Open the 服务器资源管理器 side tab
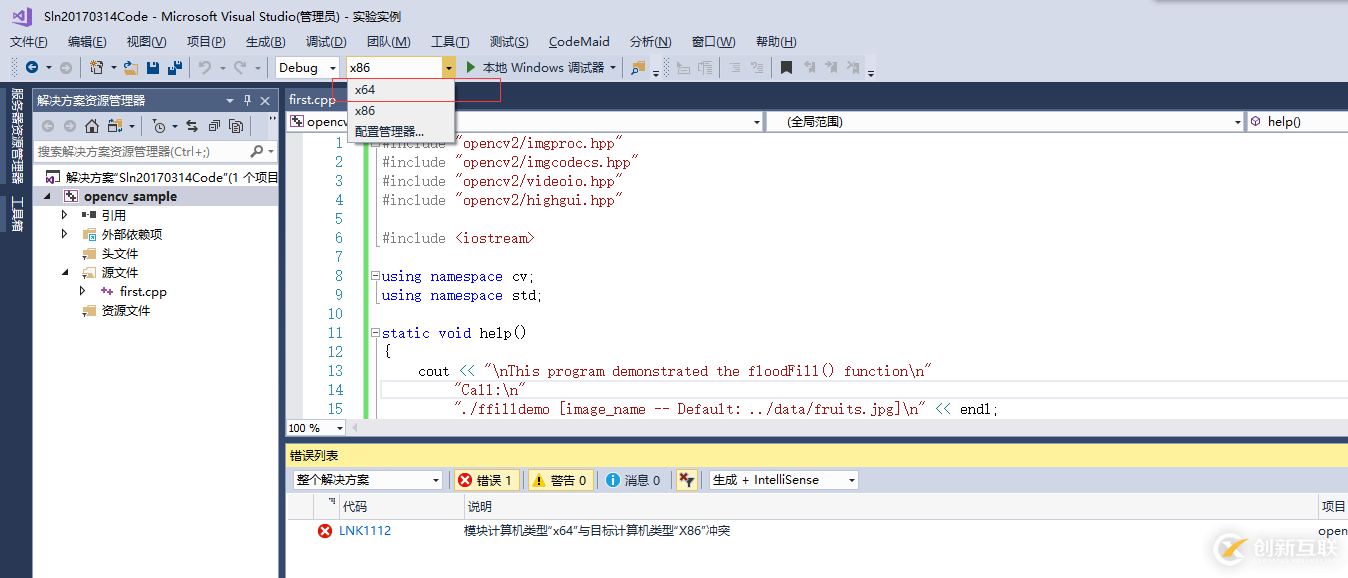The width and height of the screenshot is (1348, 578). tap(16, 137)
